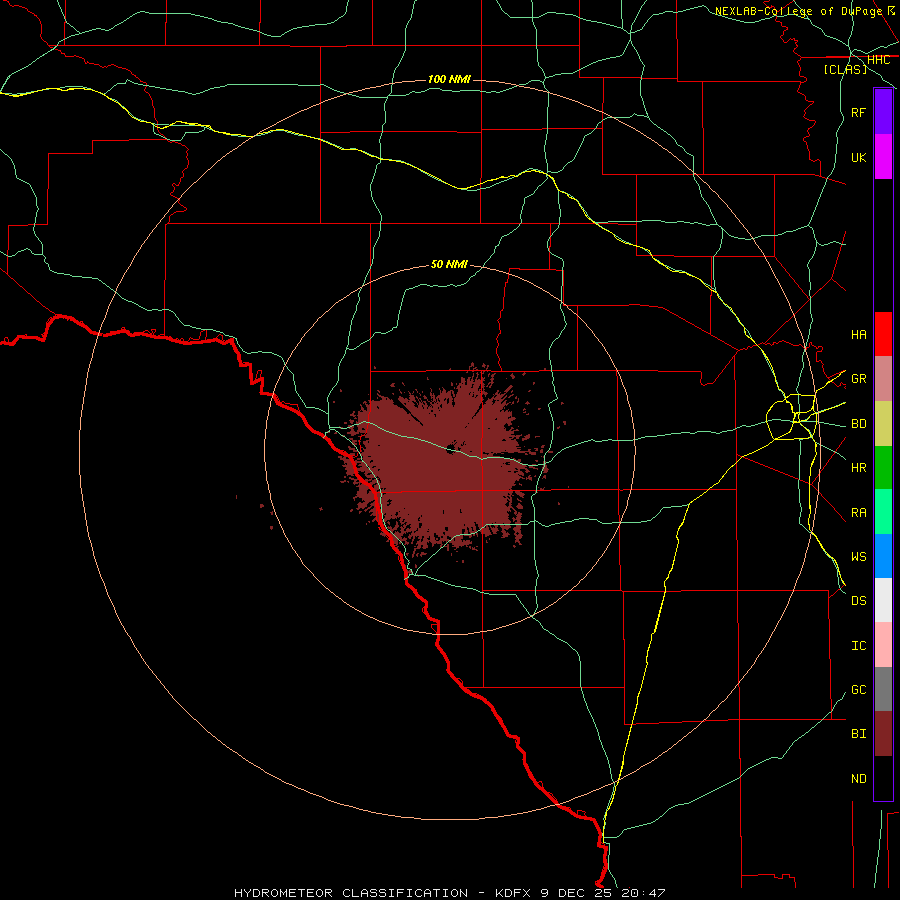Select the dark green HR swatch
Image resolution: width=900 pixels, height=900 pixels.
pos(883,468)
